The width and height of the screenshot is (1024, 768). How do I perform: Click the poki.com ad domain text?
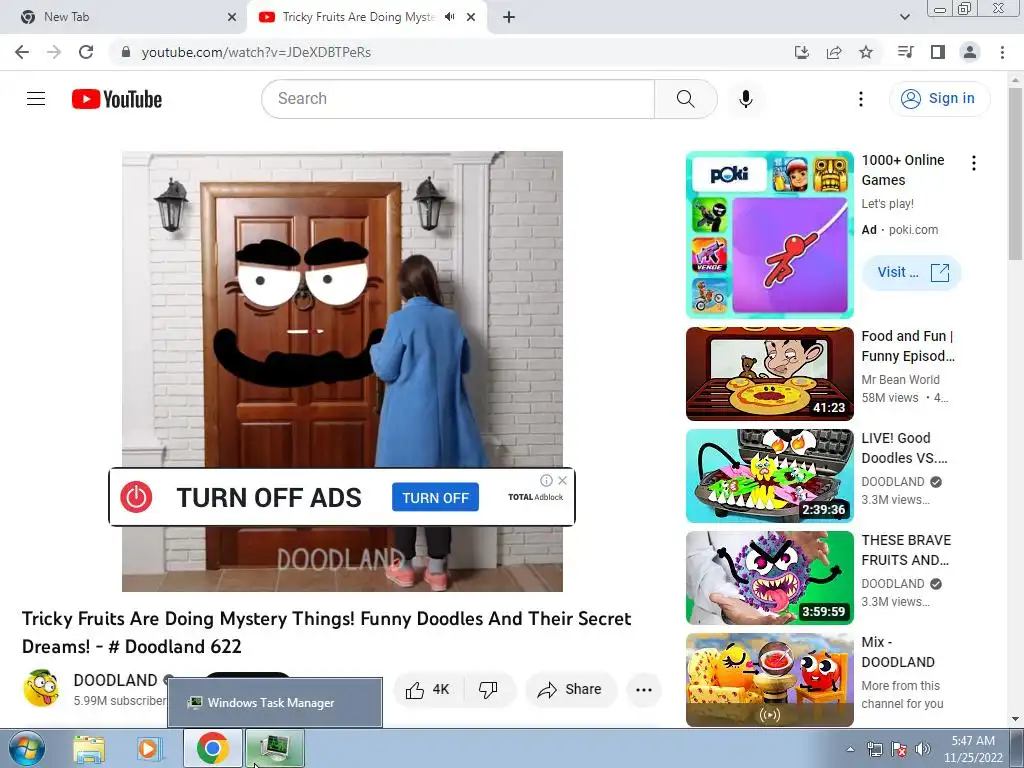coord(913,230)
